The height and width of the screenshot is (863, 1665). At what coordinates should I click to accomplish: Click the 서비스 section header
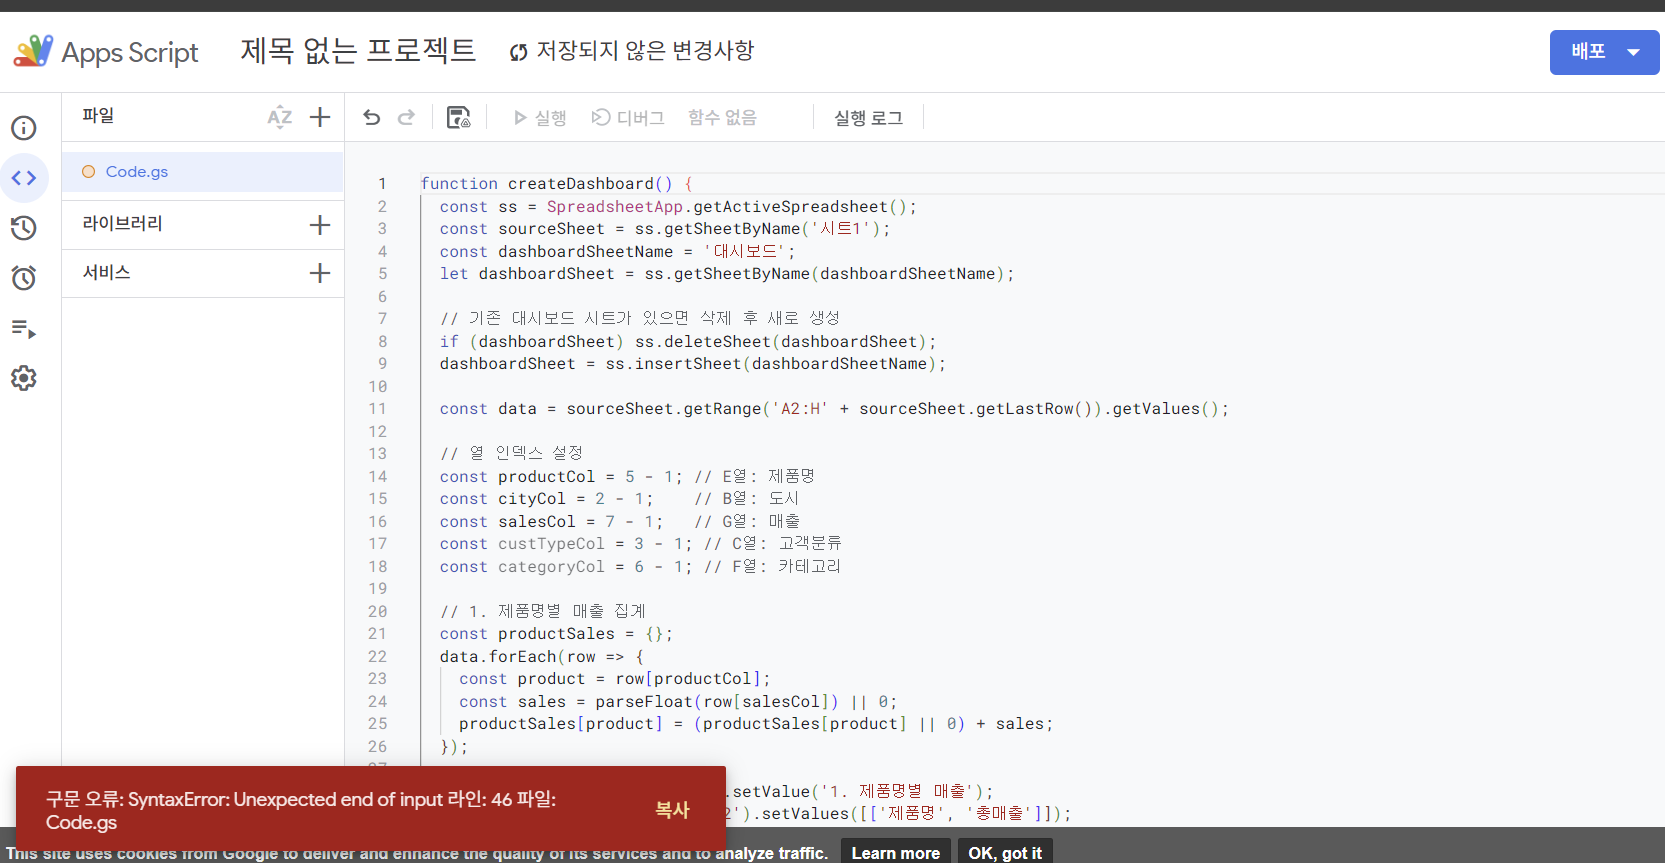click(x=106, y=272)
